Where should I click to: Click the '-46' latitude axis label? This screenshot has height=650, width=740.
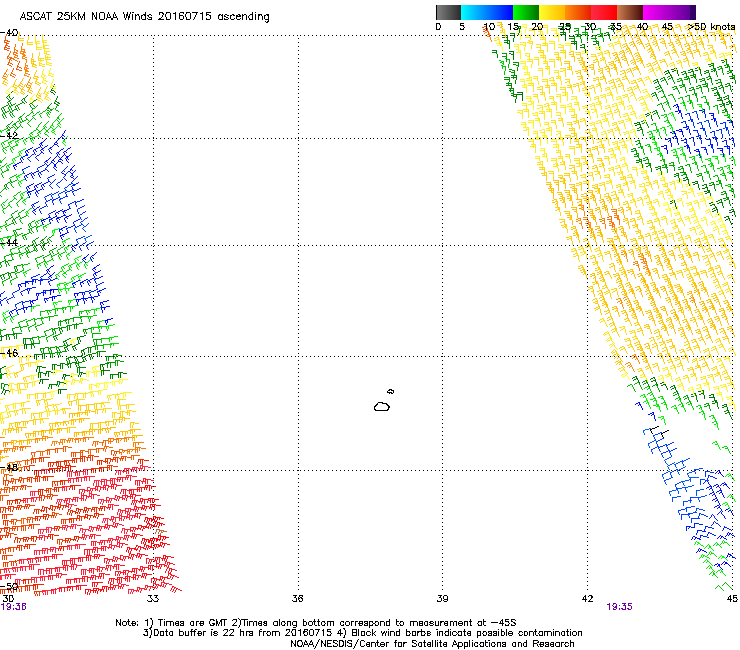9,353
